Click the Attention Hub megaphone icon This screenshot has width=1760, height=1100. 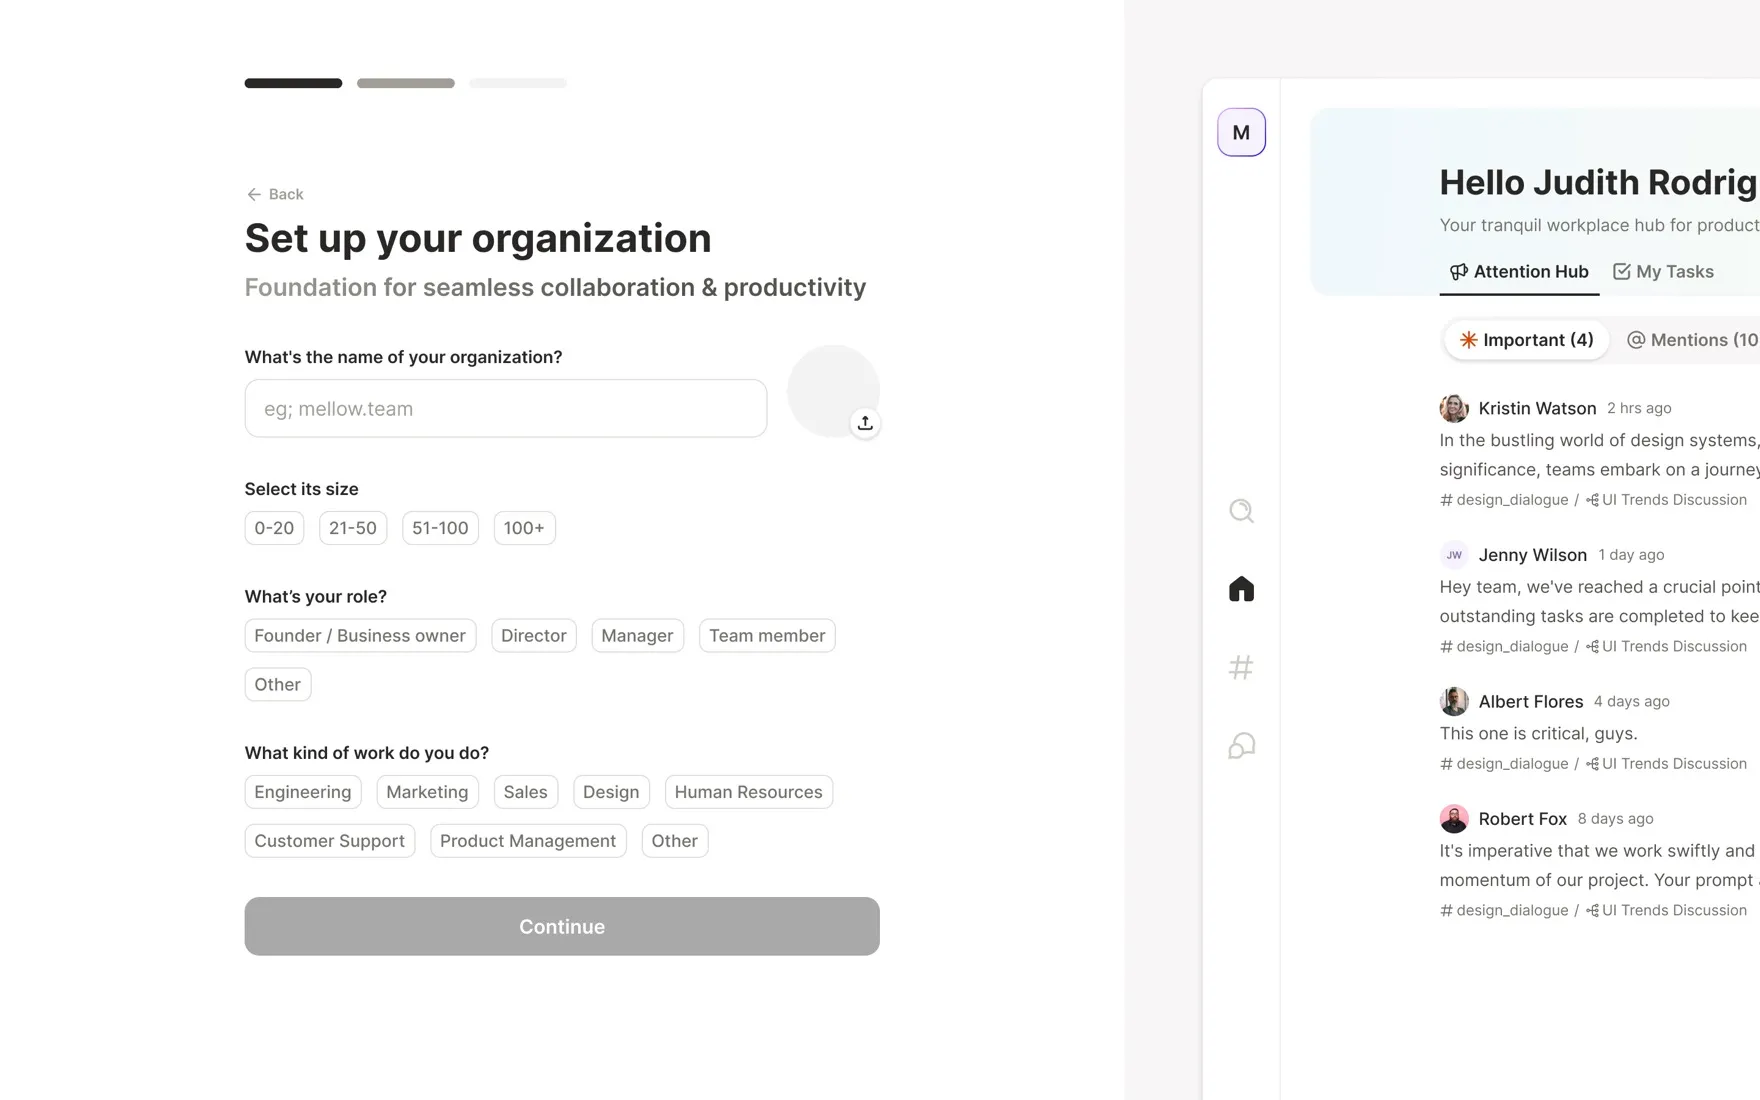(1459, 272)
